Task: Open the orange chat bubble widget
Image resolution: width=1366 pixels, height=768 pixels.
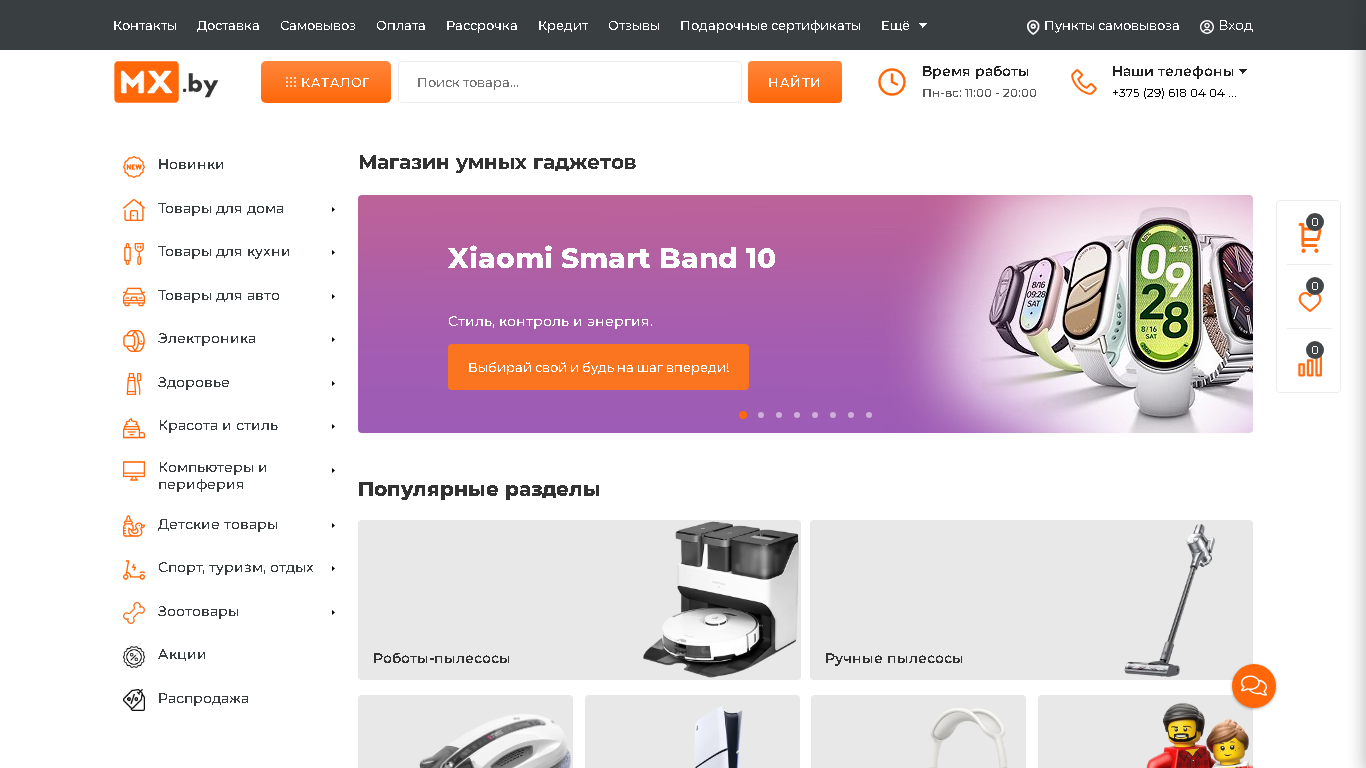Action: pos(1254,686)
